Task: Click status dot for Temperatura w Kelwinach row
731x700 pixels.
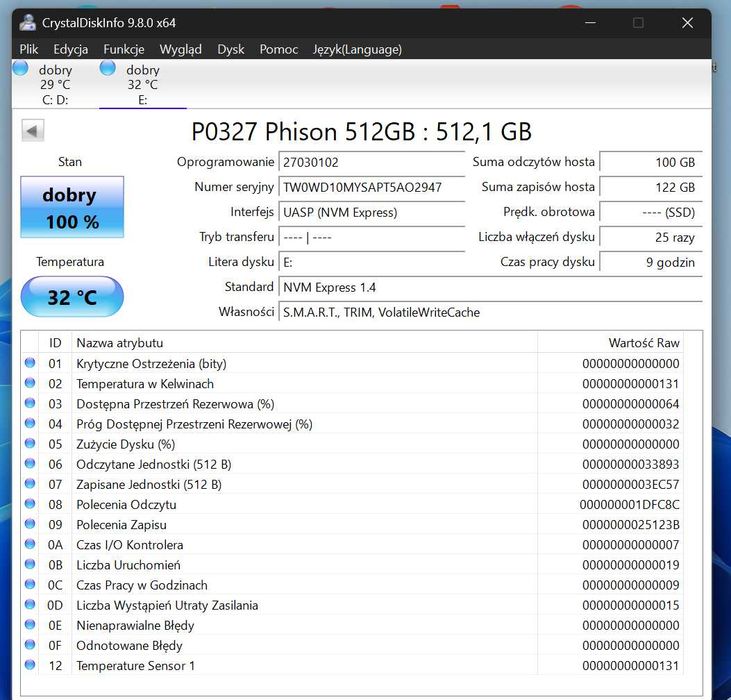Action: tap(30, 383)
